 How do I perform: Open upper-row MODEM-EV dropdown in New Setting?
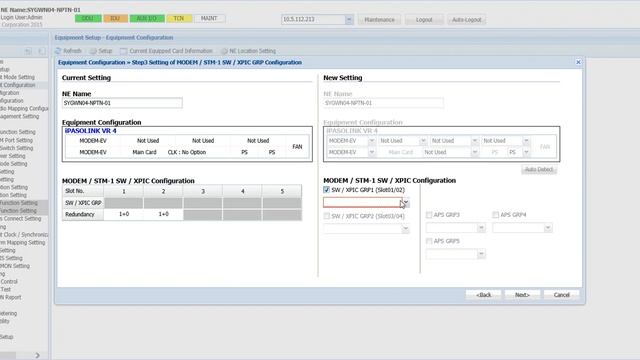click(x=371, y=141)
